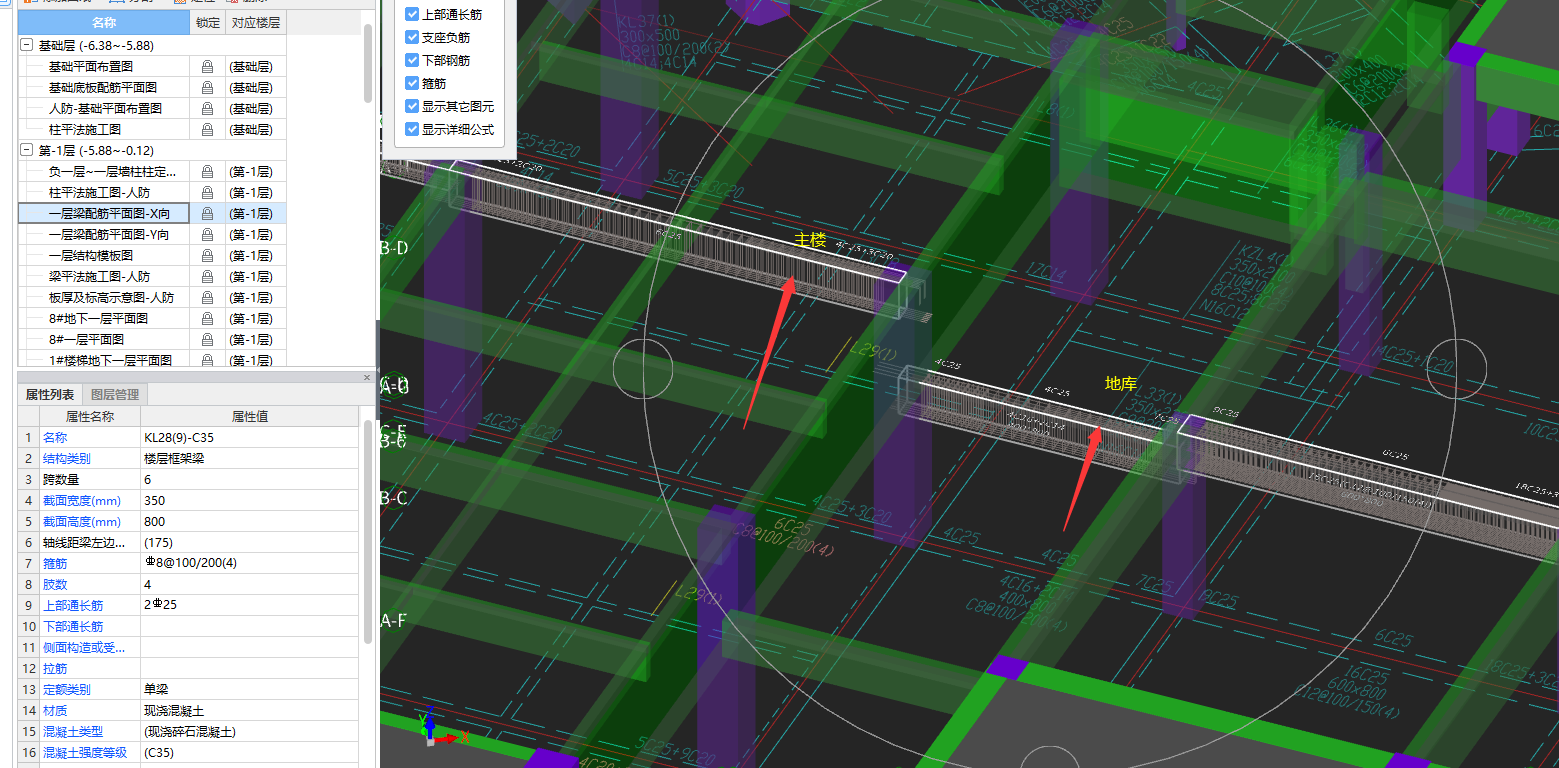
Task: Click the 混凝土强度等级 property name
Action: point(84,752)
